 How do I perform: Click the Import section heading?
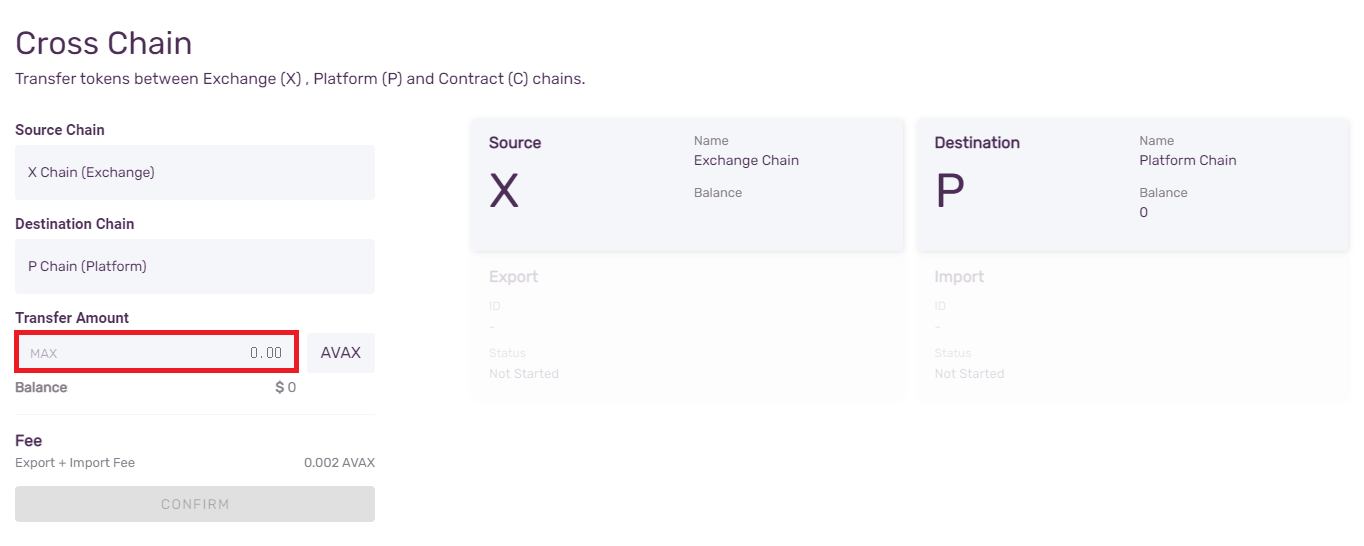point(959,277)
